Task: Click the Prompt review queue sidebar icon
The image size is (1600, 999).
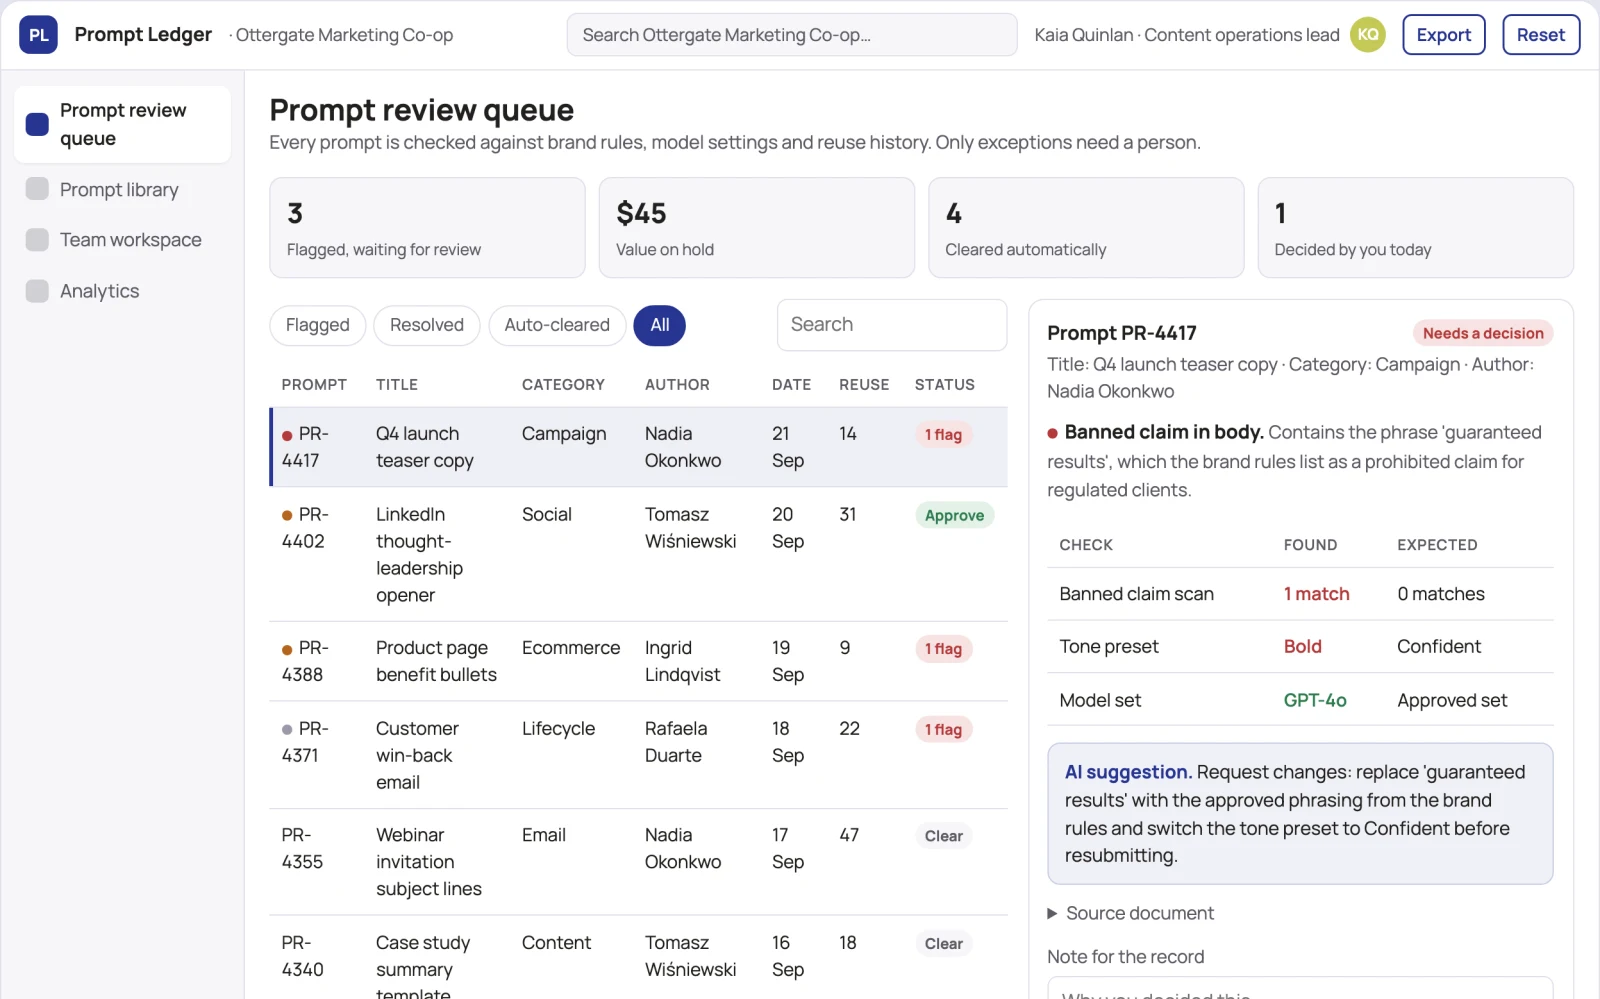Action: tap(37, 124)
